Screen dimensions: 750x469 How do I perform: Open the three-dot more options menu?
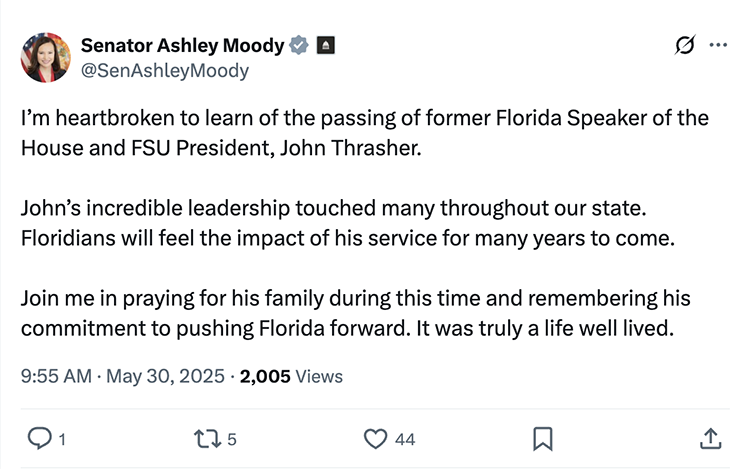click(718, 45)
